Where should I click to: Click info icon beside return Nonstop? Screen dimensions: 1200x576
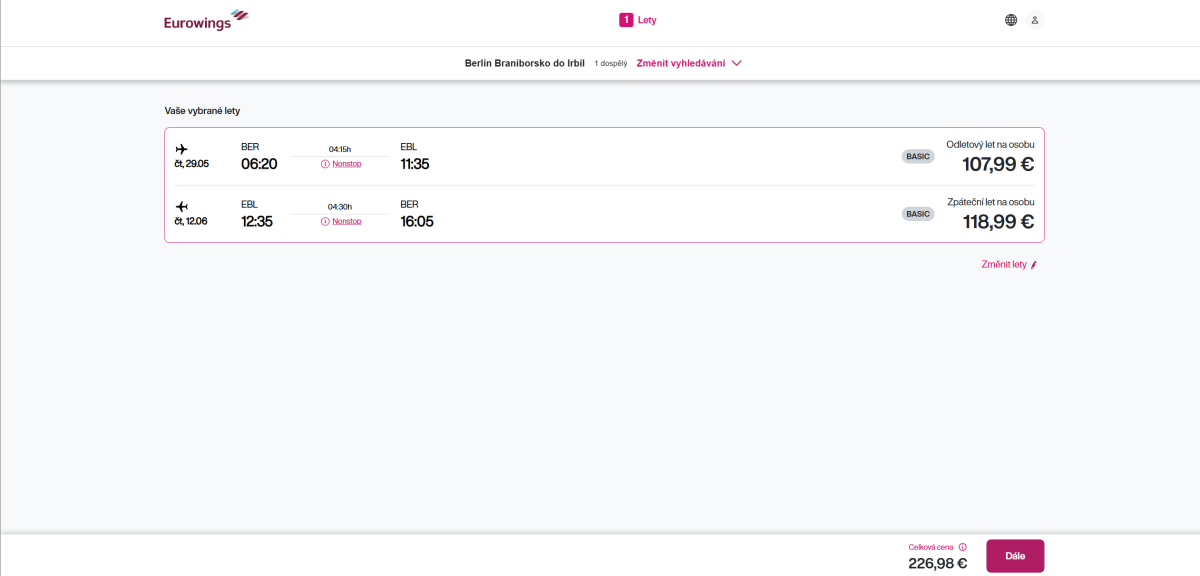(x=325, y=221)
